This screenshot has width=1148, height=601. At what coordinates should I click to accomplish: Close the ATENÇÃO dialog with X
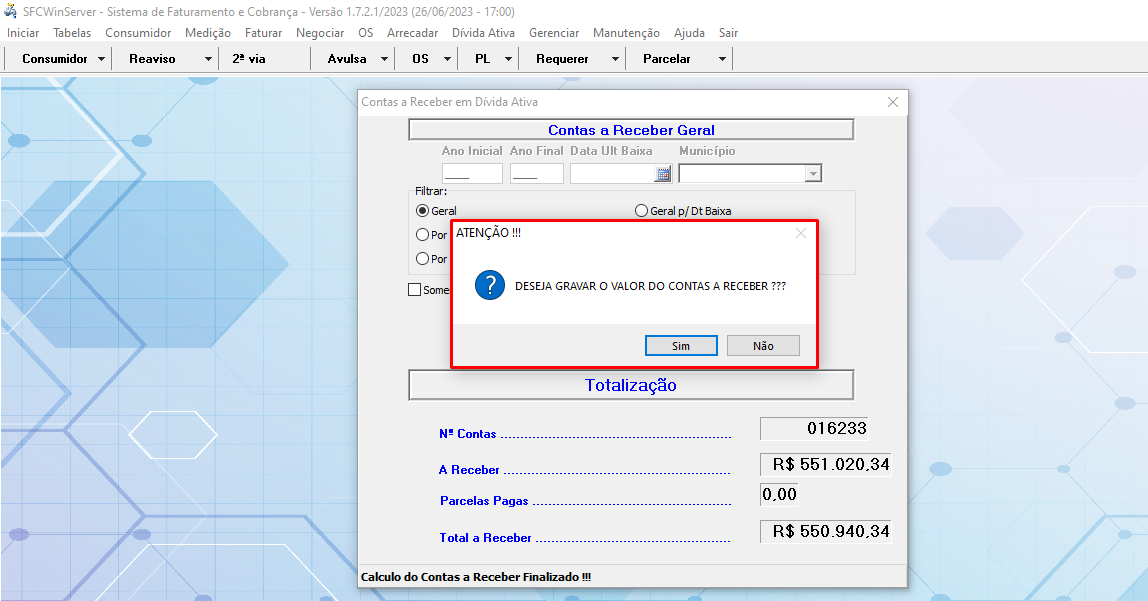(800, 233)
